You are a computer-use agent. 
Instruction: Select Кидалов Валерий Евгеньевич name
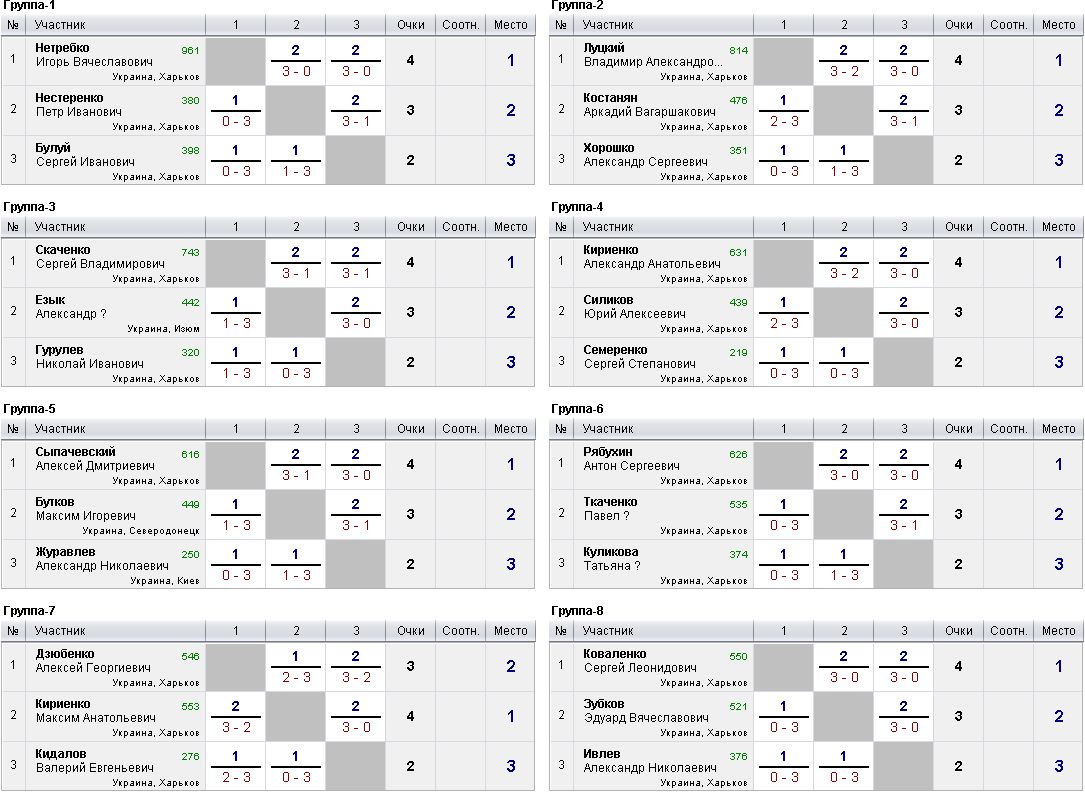[95, 760]
